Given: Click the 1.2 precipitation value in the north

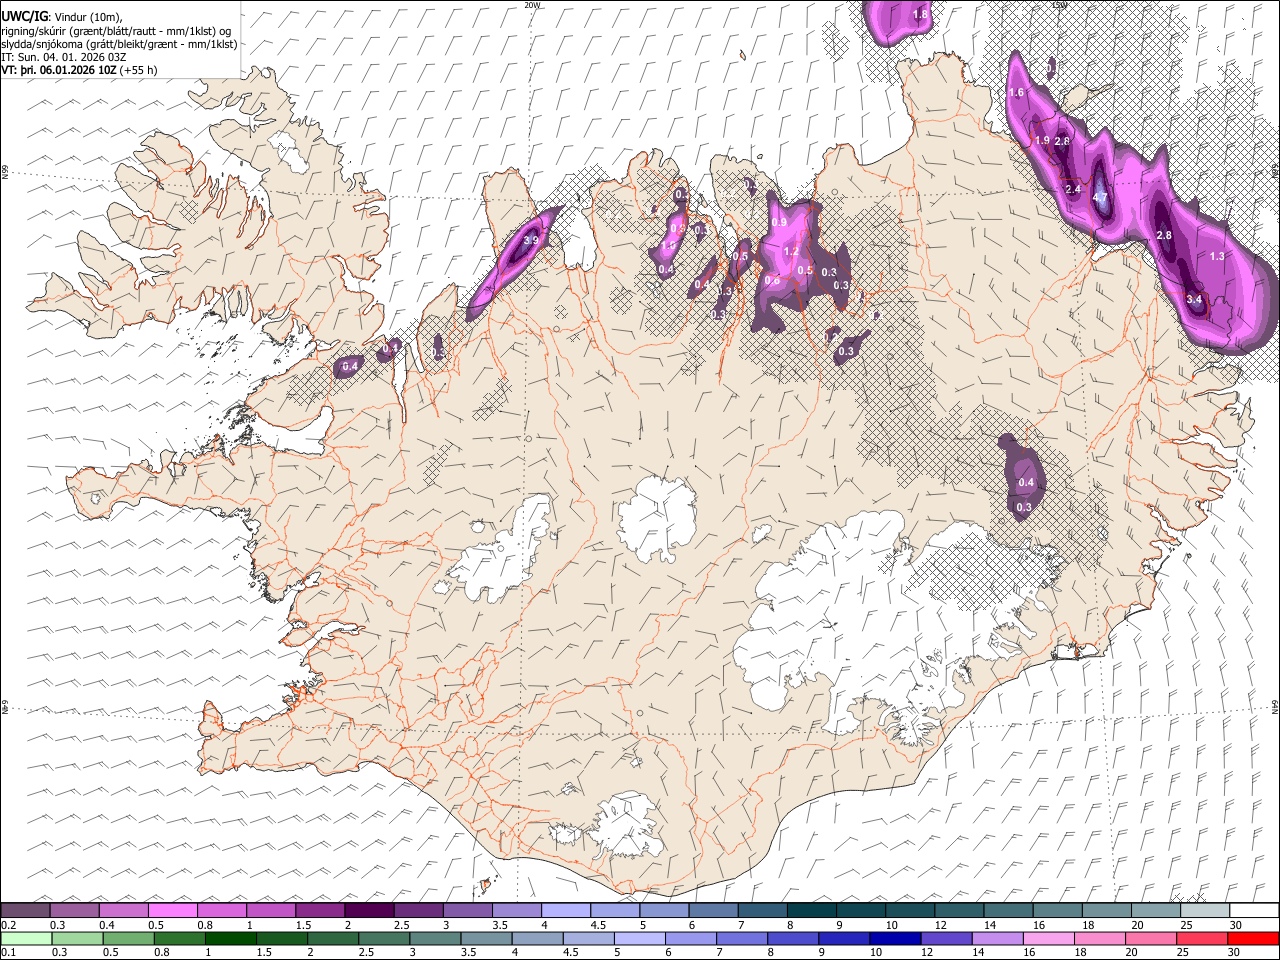Looking at the screenshot, I should [792, 251].
